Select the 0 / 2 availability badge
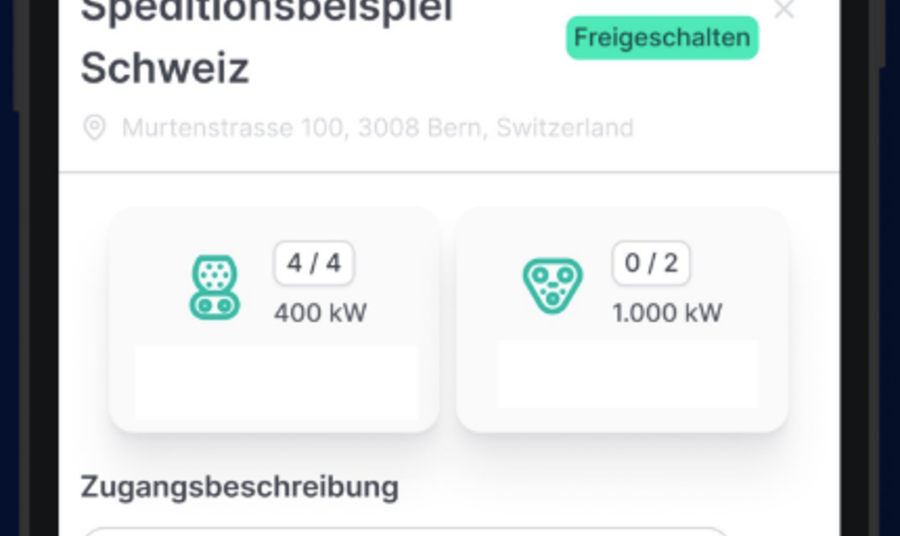Screen dimensions: 900x536 click(x=651, y=263)
